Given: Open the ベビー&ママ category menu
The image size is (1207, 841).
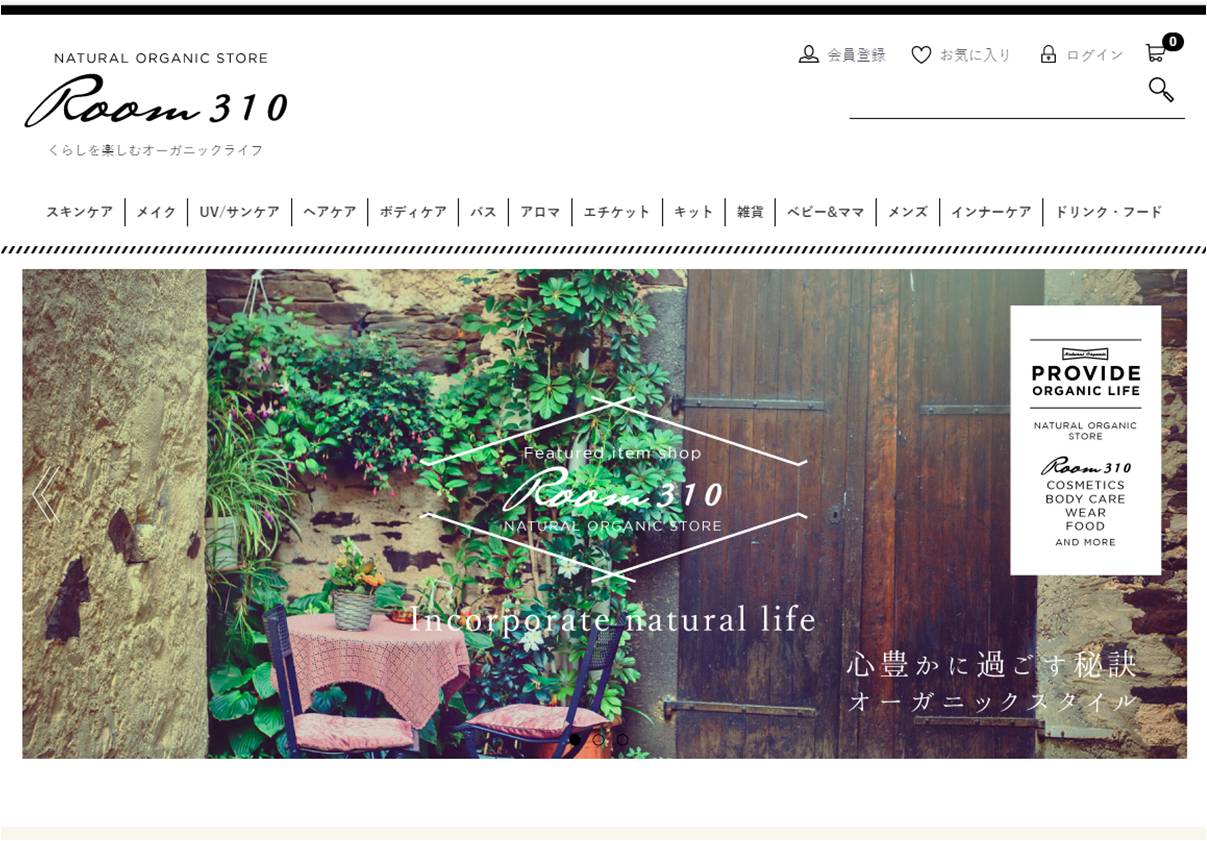Looking at the screenshot, I should pos(825,212).
